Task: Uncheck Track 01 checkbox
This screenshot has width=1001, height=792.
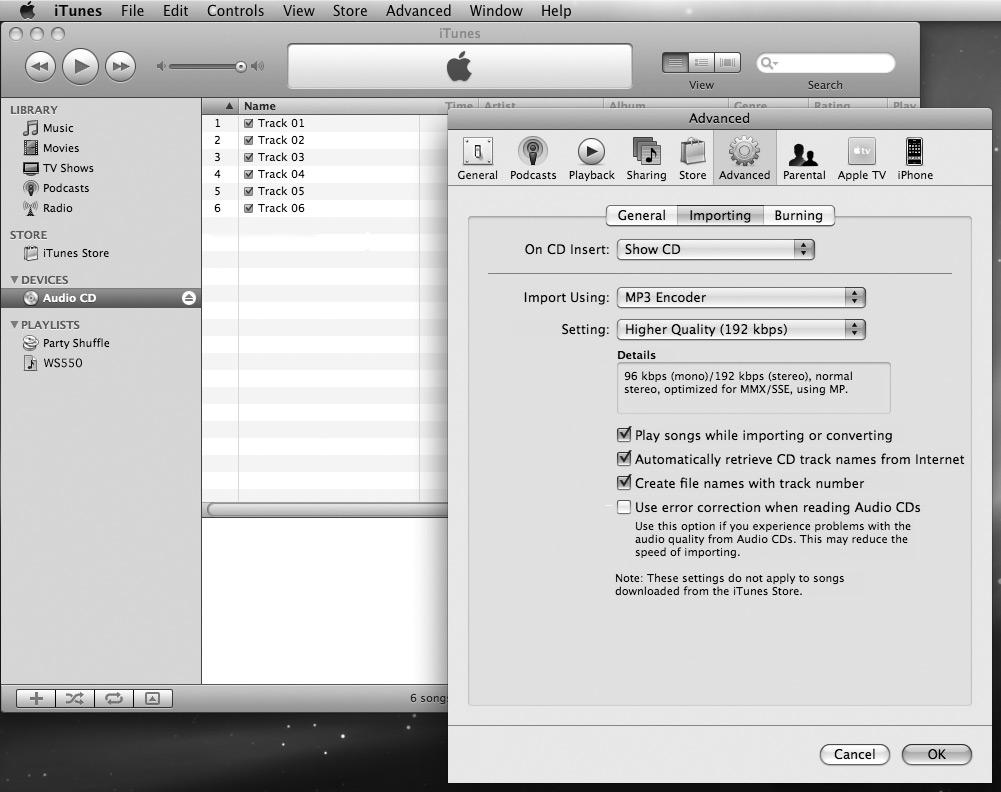Action: tap(249, 123)
